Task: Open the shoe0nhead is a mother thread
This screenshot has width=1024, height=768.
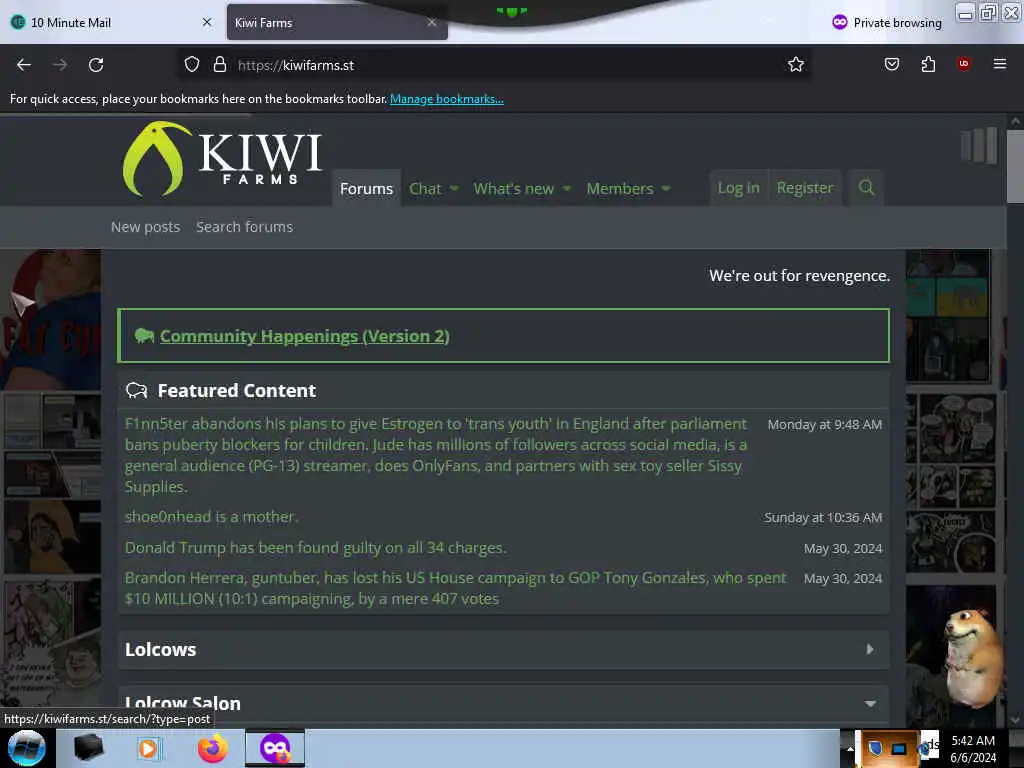Action: 211,517
